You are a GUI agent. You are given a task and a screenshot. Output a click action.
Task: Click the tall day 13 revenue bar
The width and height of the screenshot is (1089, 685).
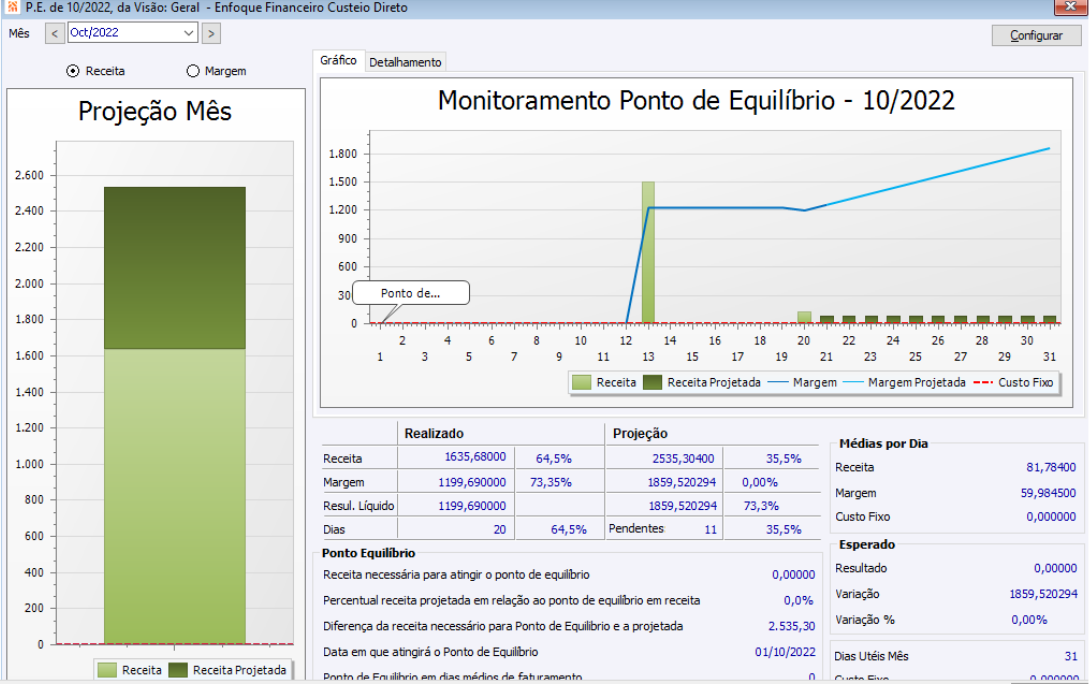pos(648,252)
